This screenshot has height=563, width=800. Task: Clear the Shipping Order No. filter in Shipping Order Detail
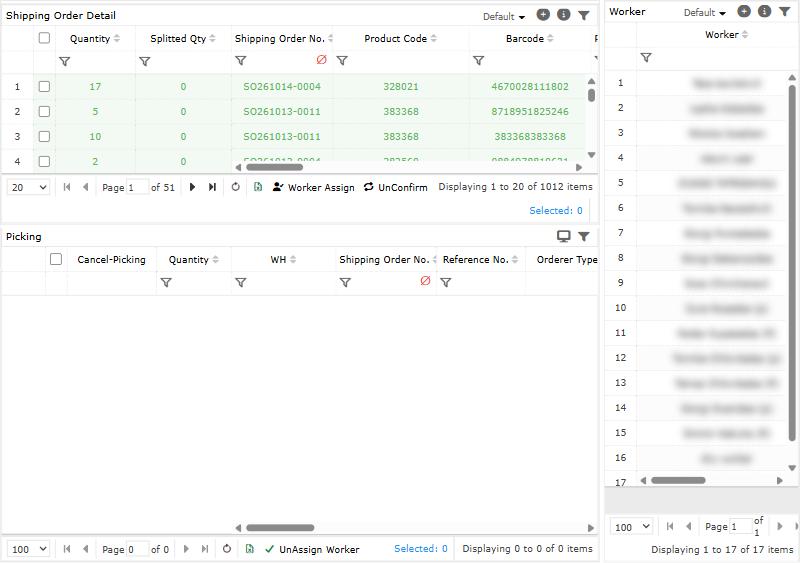[x=321, y=60]
